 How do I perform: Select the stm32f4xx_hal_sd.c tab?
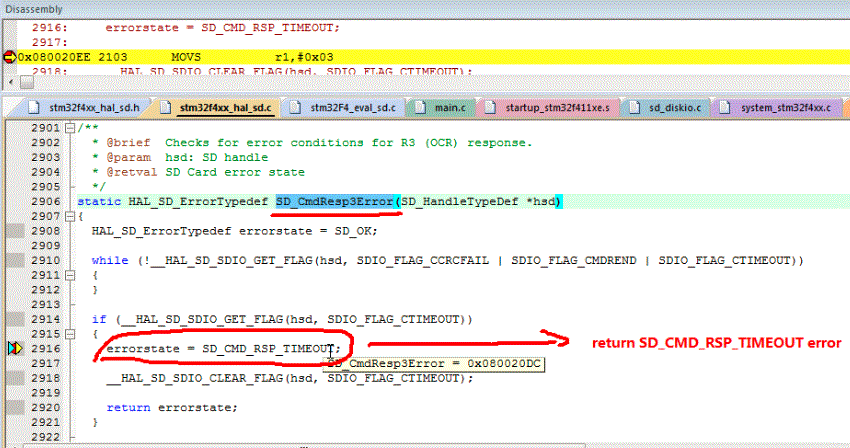click(x=218, y=108)
